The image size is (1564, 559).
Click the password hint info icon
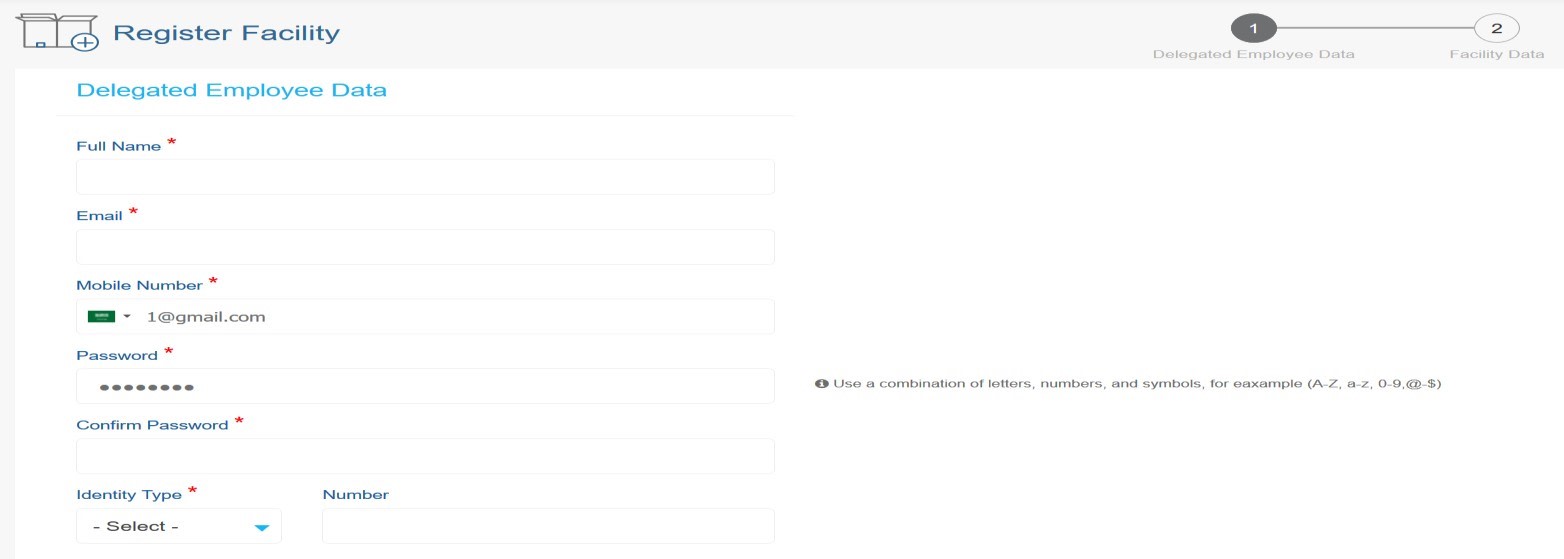(x=822, y=384)
